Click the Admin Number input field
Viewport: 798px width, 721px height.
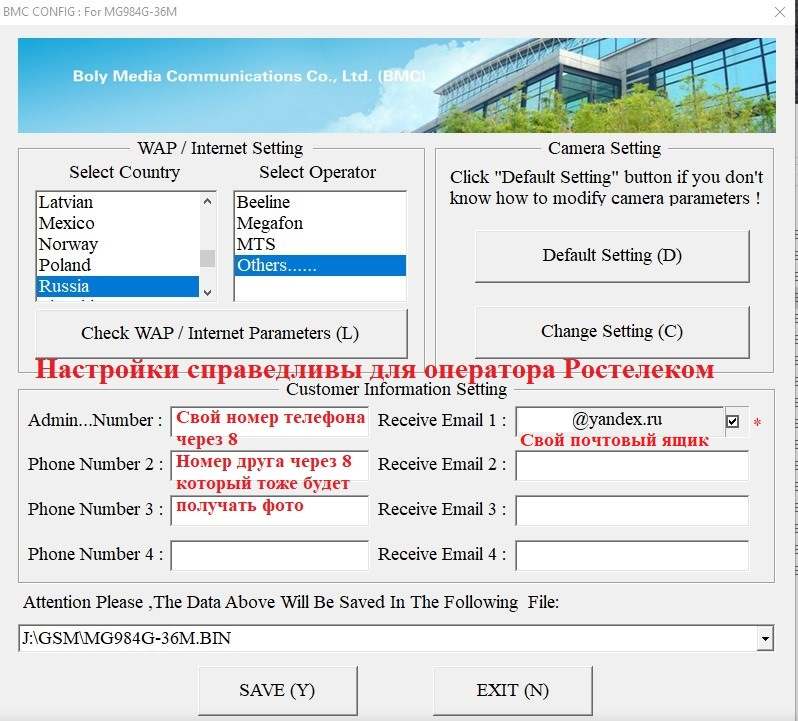point(270,421)
